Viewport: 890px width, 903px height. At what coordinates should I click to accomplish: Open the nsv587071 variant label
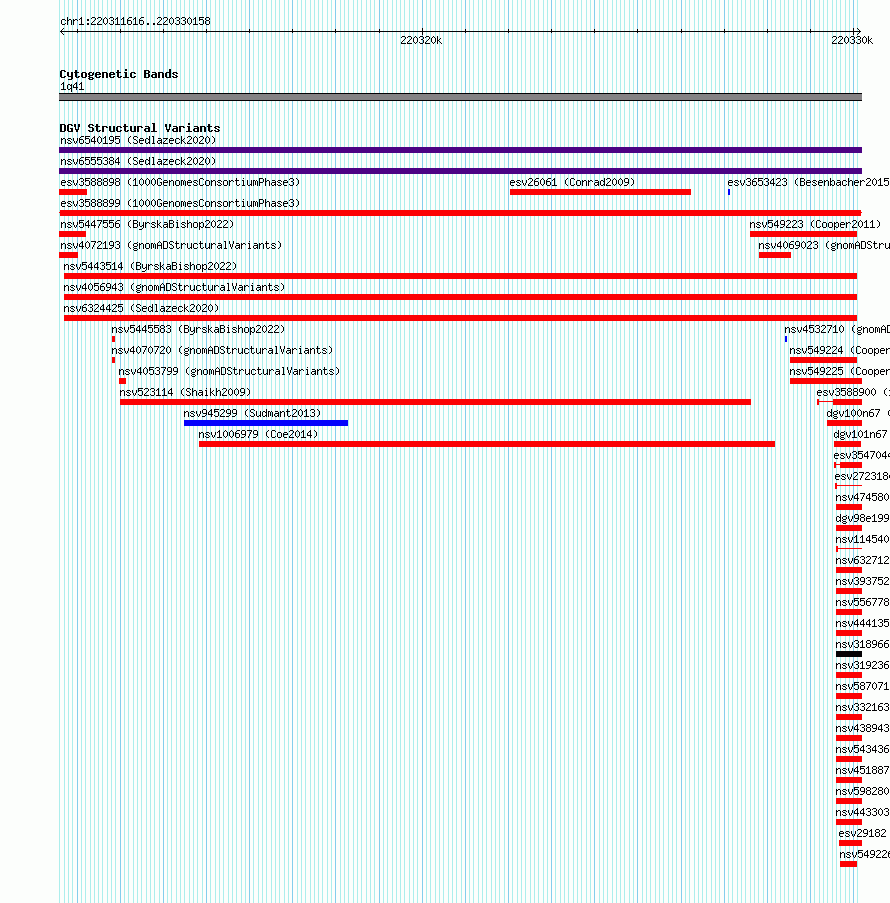pyautogui.click(x=862, y=687)
